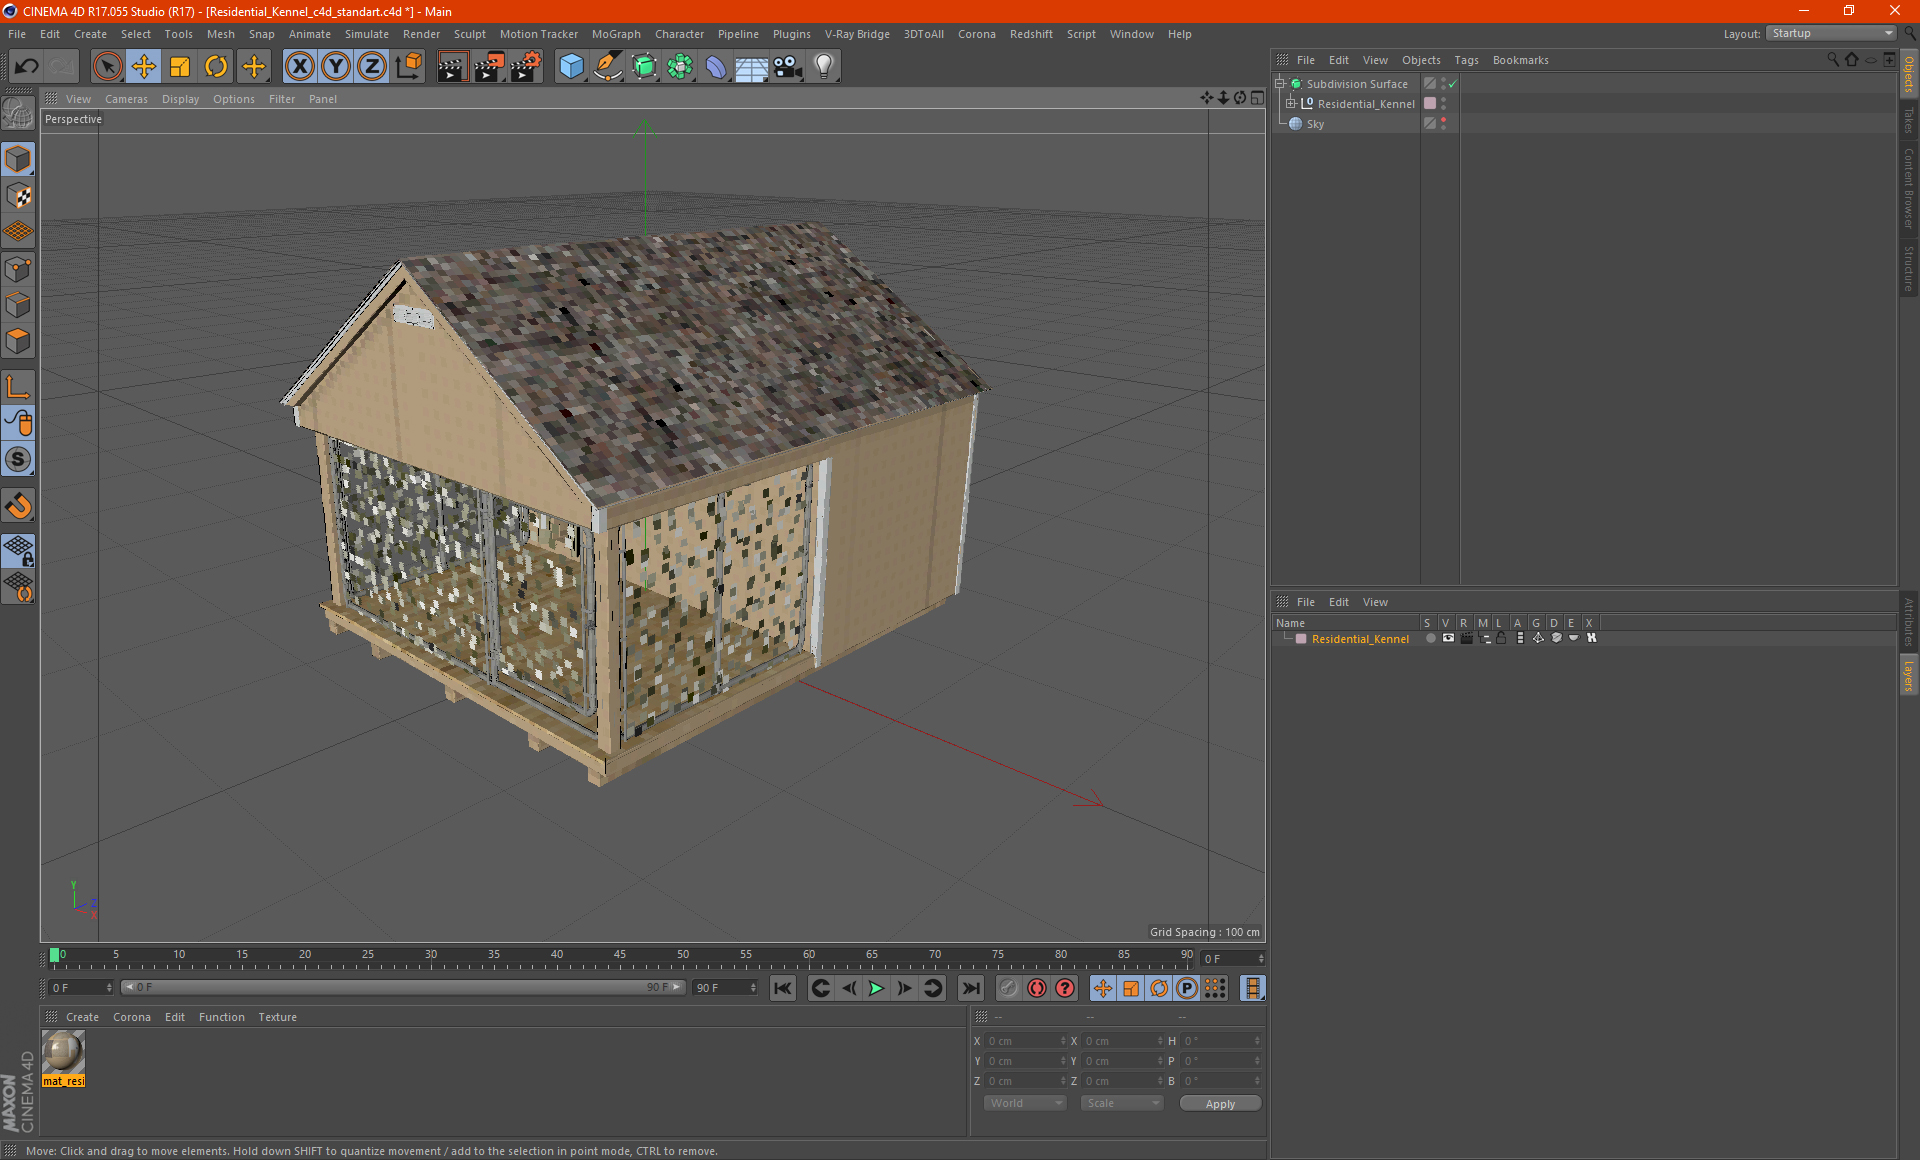
Task: Click Apply button in coordinates panel
Action: coord(1214,1104)
